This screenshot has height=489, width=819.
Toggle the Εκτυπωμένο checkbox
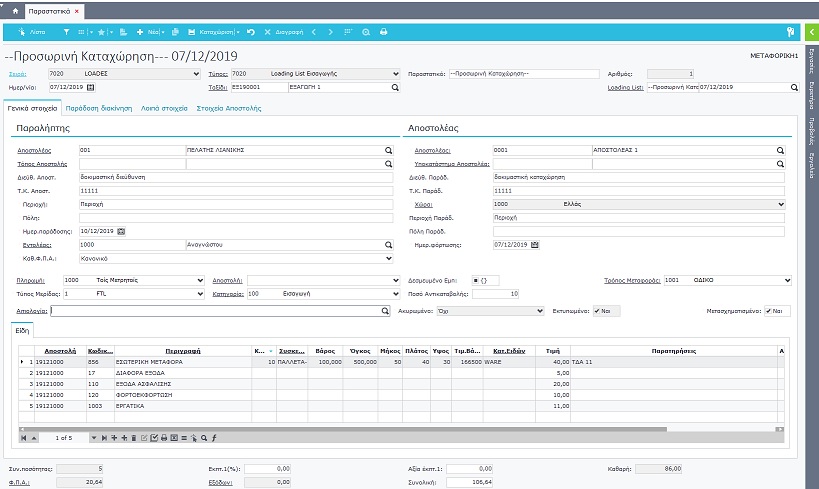[x=598, y=311]
